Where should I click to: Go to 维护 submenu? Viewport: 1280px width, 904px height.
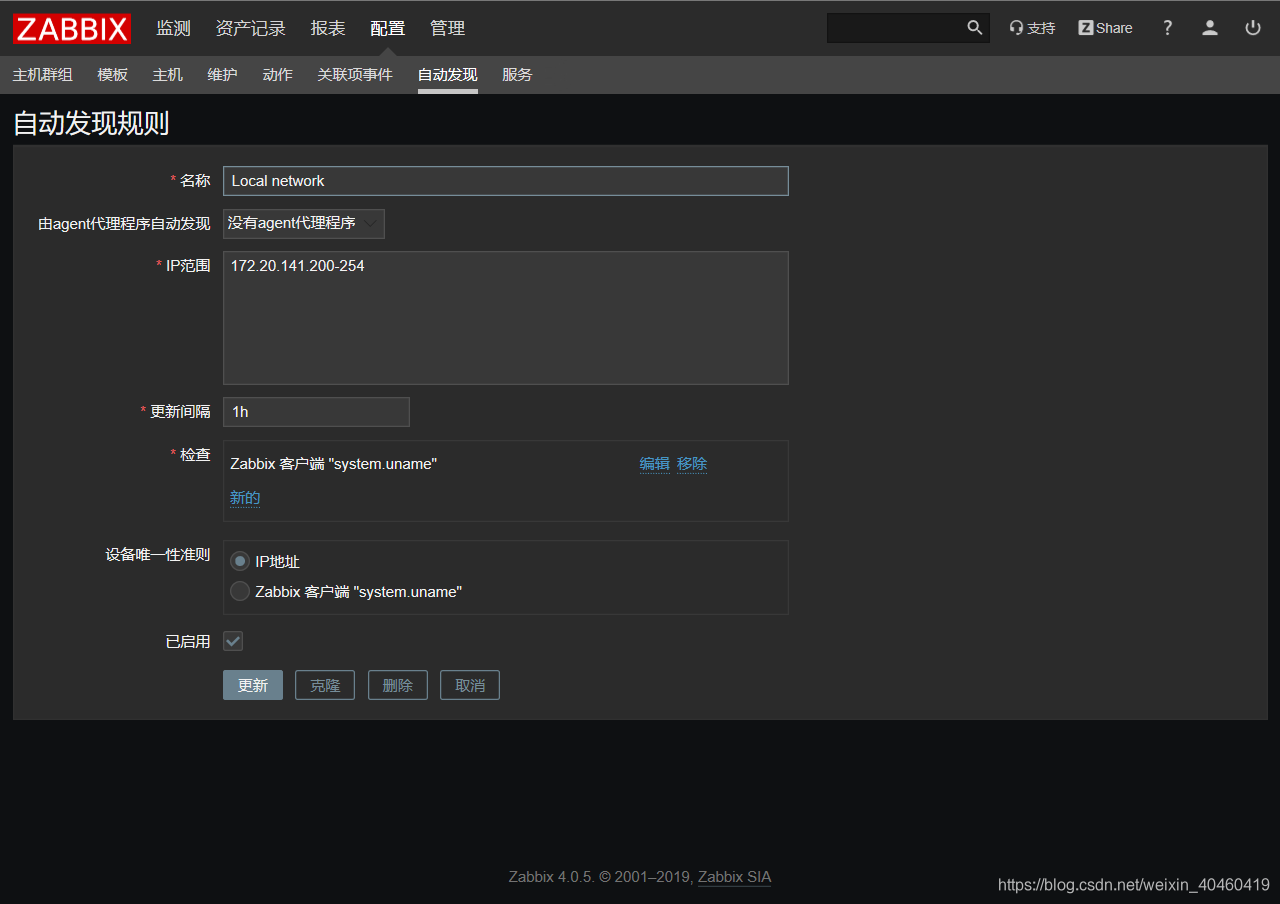222,75
